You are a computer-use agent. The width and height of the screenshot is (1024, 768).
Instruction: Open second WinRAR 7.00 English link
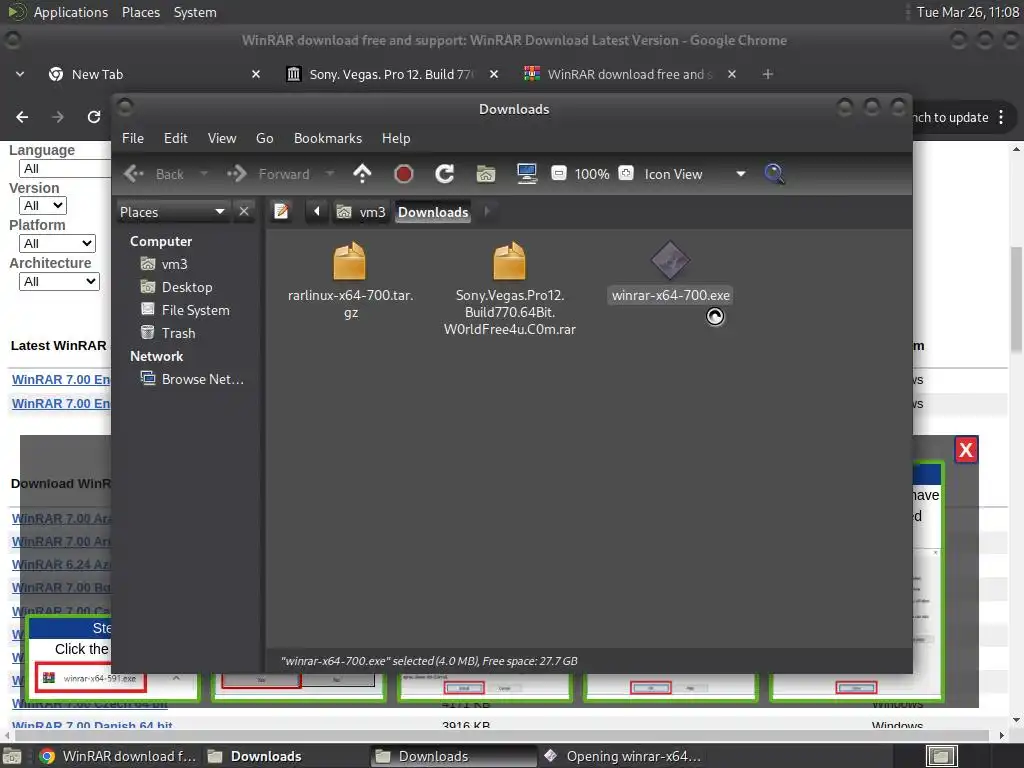tap(61, 404)
